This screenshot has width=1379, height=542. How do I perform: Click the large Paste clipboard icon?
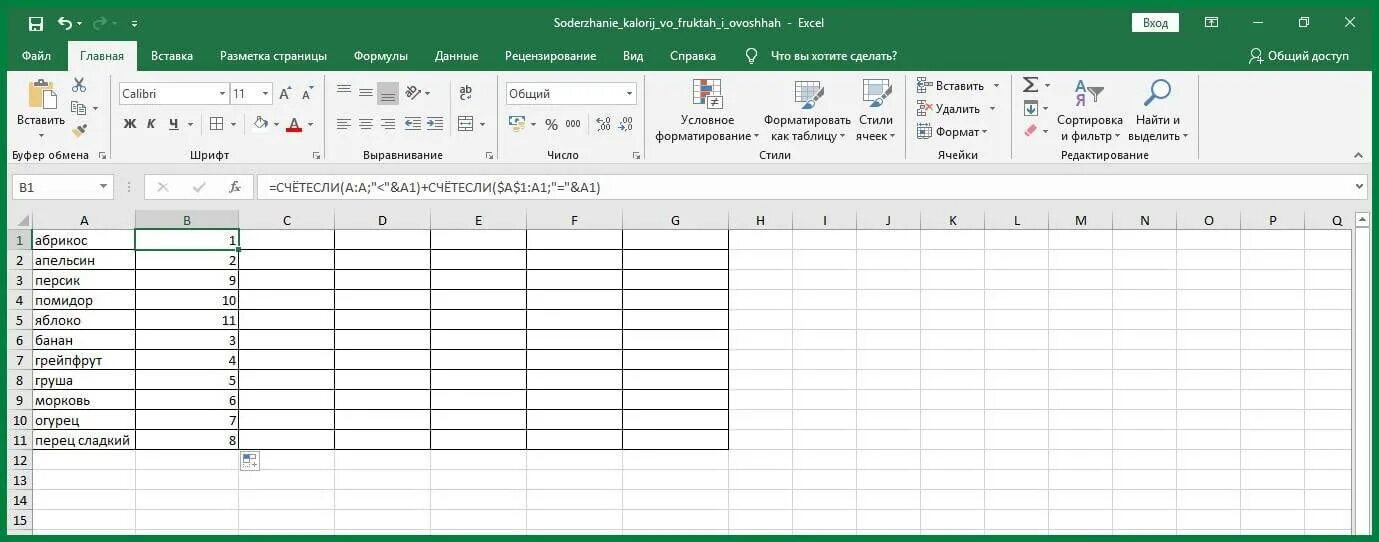click(x=41, y=94)
